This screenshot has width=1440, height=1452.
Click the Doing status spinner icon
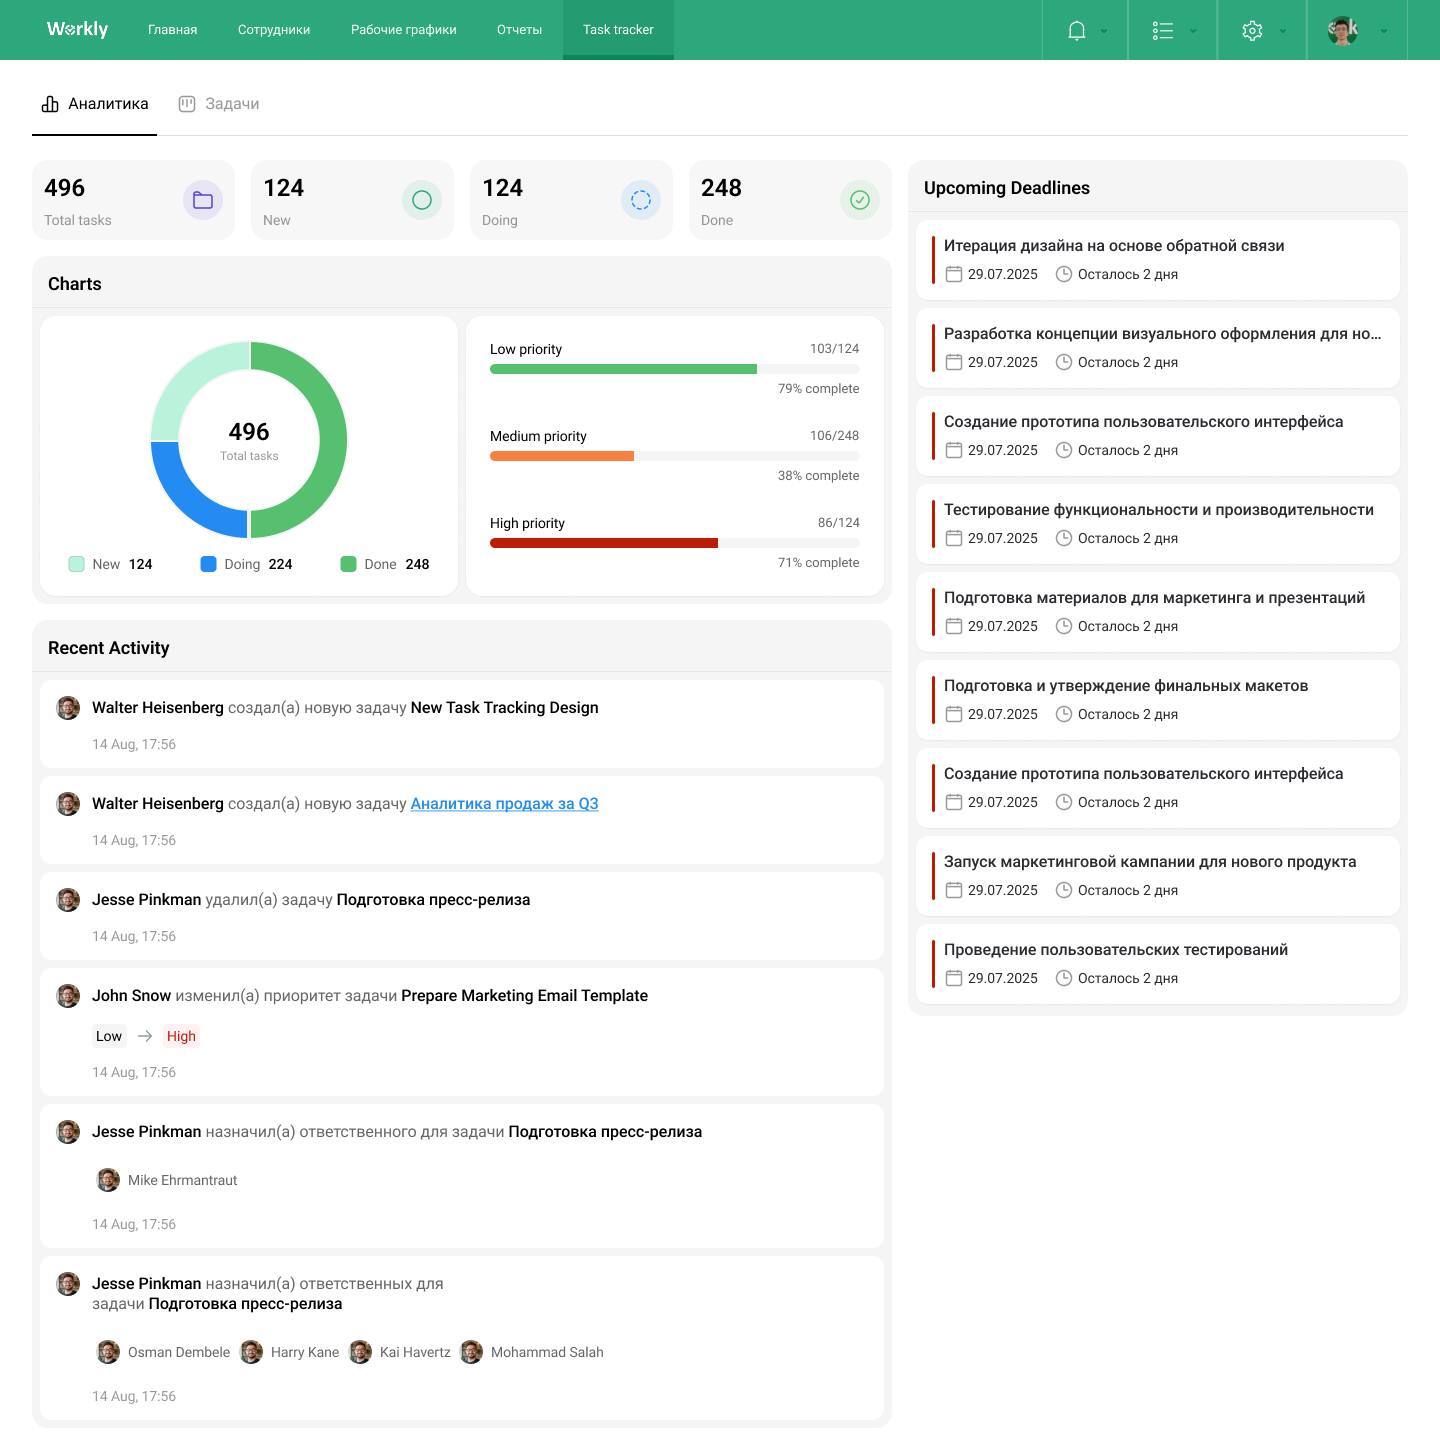(x=640, y=200)
